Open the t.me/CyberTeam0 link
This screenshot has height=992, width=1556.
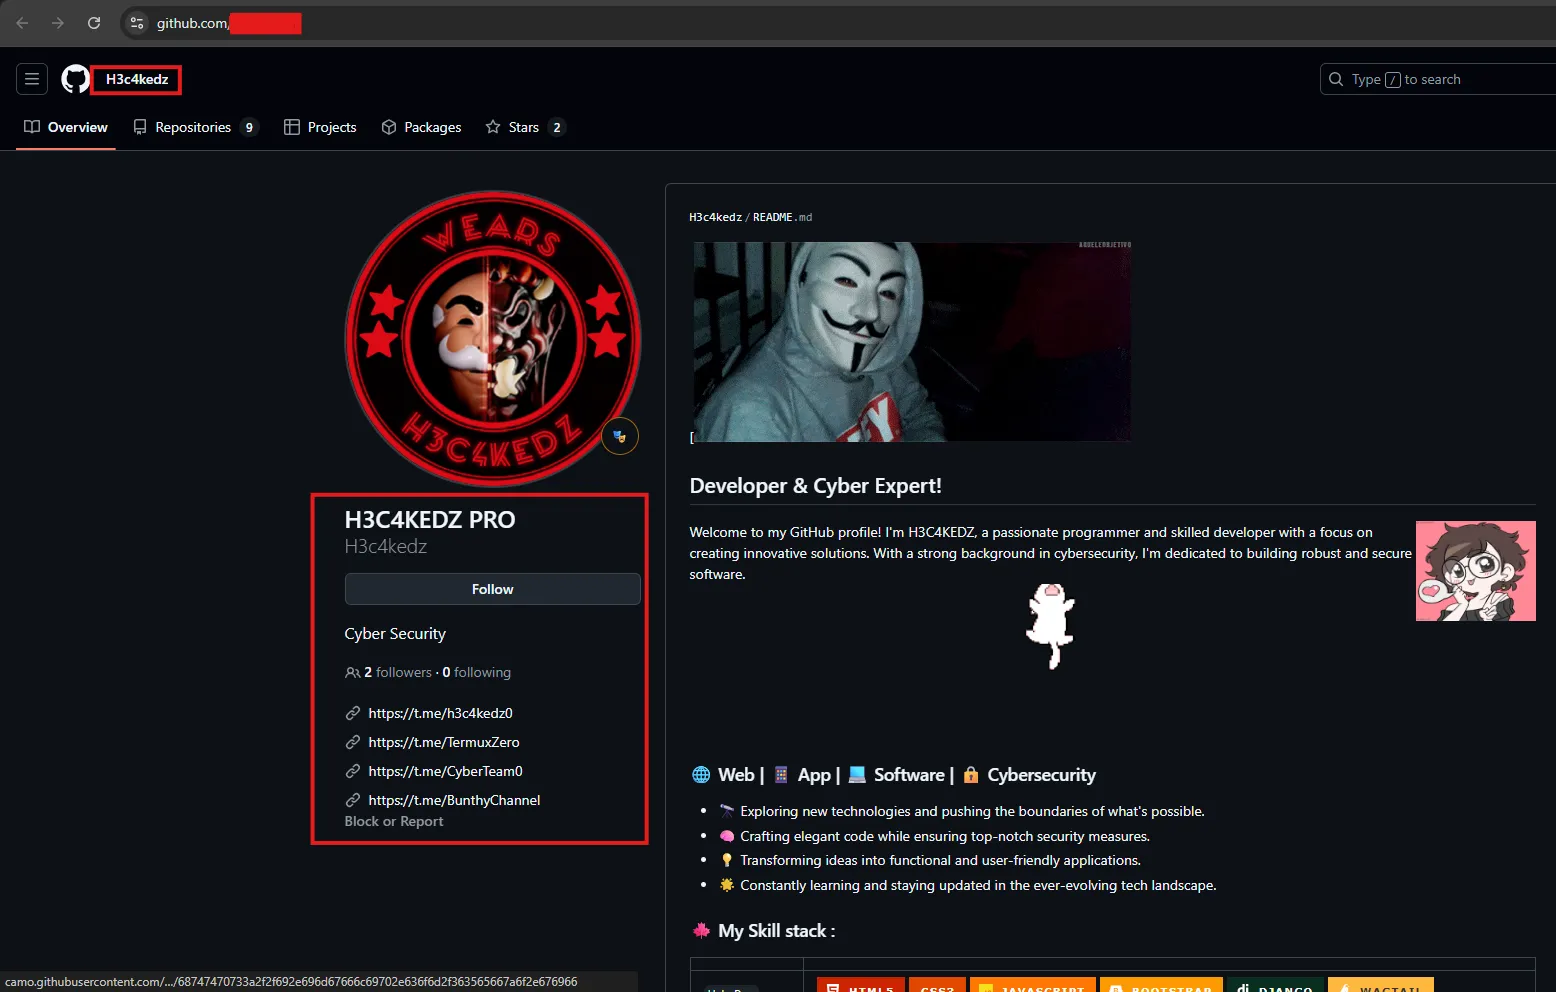[445, 771]
